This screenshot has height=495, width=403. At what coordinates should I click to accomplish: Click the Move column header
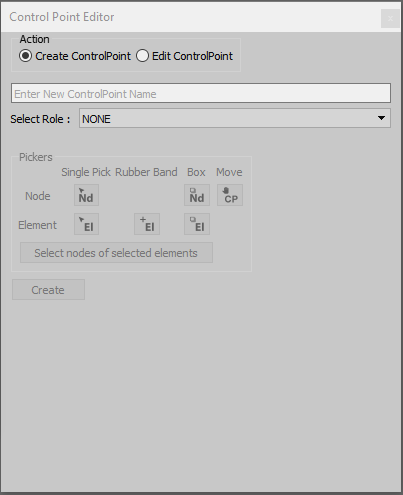(x=229, y=172)
